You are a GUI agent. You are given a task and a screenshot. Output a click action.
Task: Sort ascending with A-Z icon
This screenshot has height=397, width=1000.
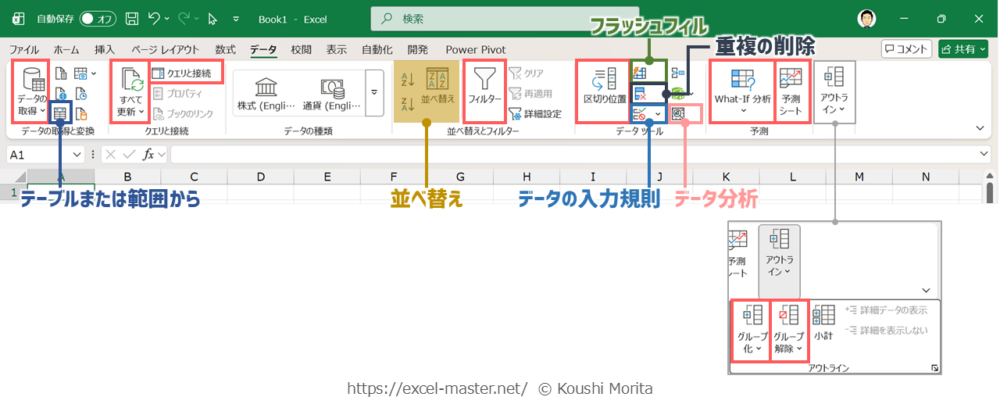tap(408, 80)
